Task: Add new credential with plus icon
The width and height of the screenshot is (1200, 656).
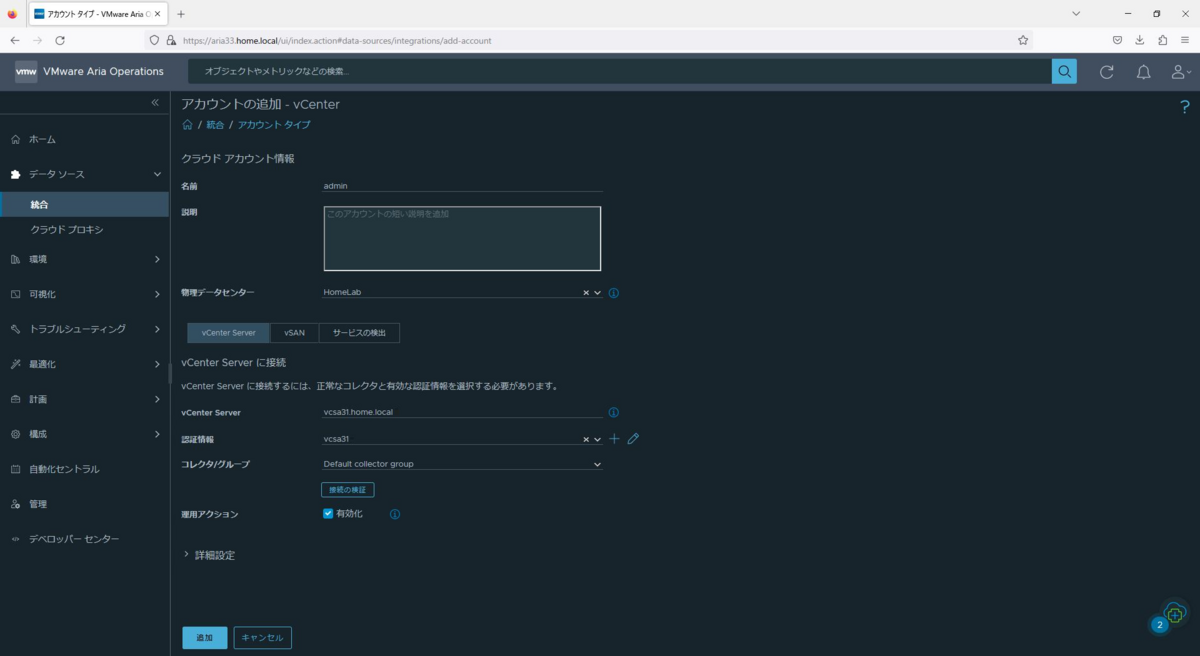Action: [x=615, y=439]
